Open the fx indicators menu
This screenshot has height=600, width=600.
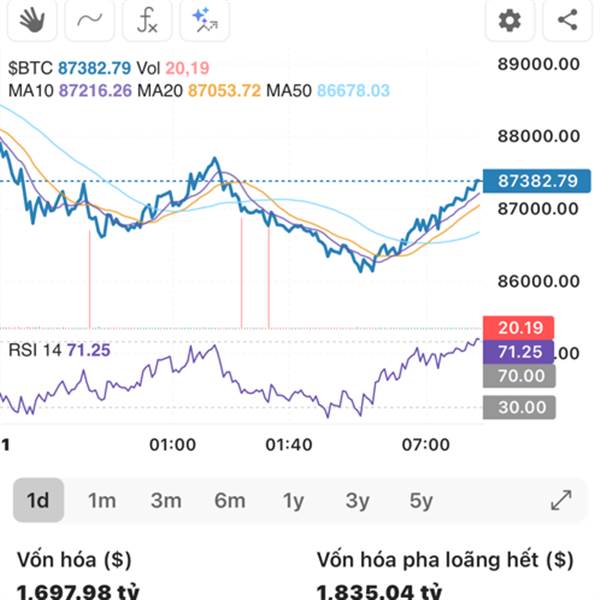pyautogui.click(x=147, y=19)
